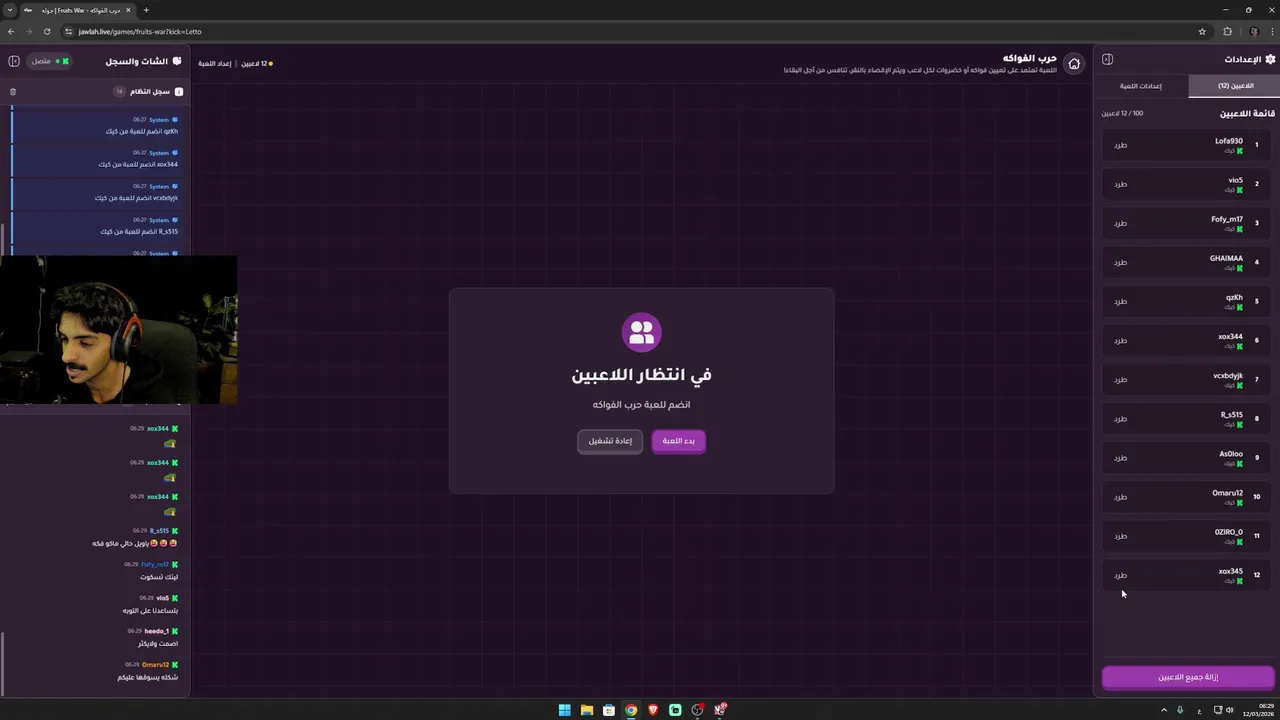This screenshot has width=1280, height=720.
Task: Close the Fruits War browser tab
Action: [130, 10]
